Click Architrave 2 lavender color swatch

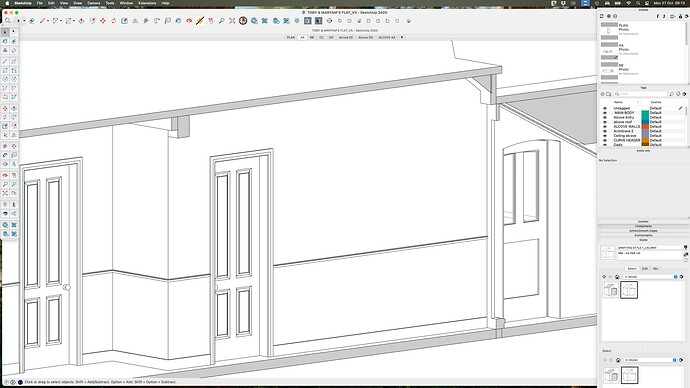(645, 131)
